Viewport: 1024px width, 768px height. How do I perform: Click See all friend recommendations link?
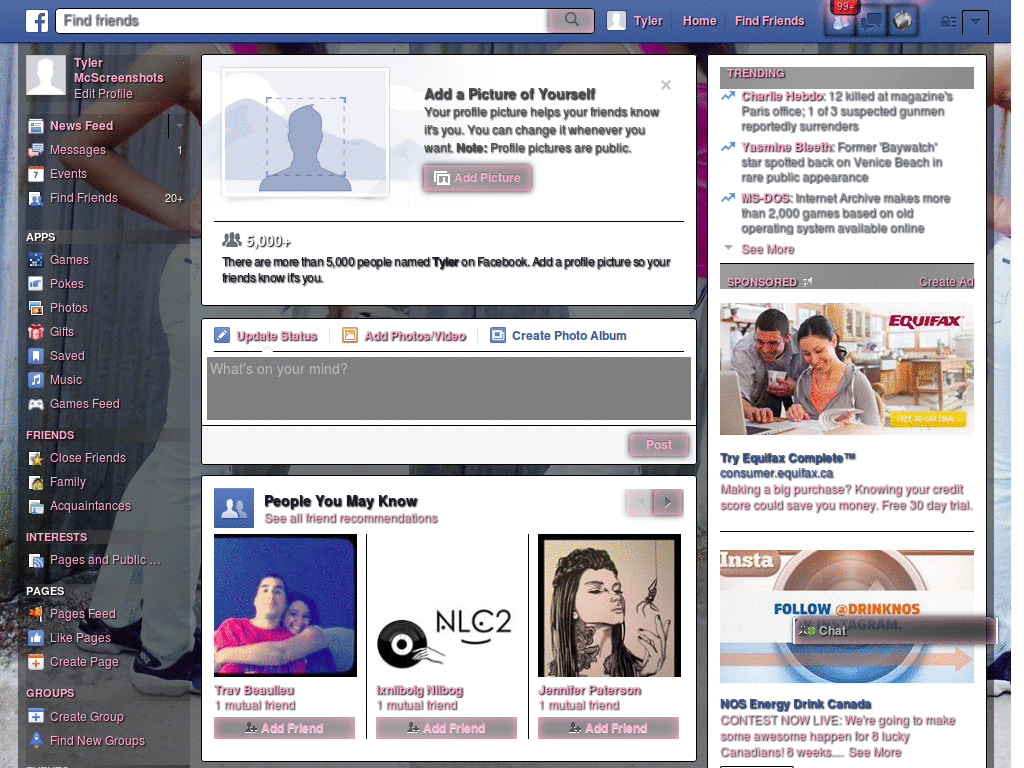[x=351, y=519]
